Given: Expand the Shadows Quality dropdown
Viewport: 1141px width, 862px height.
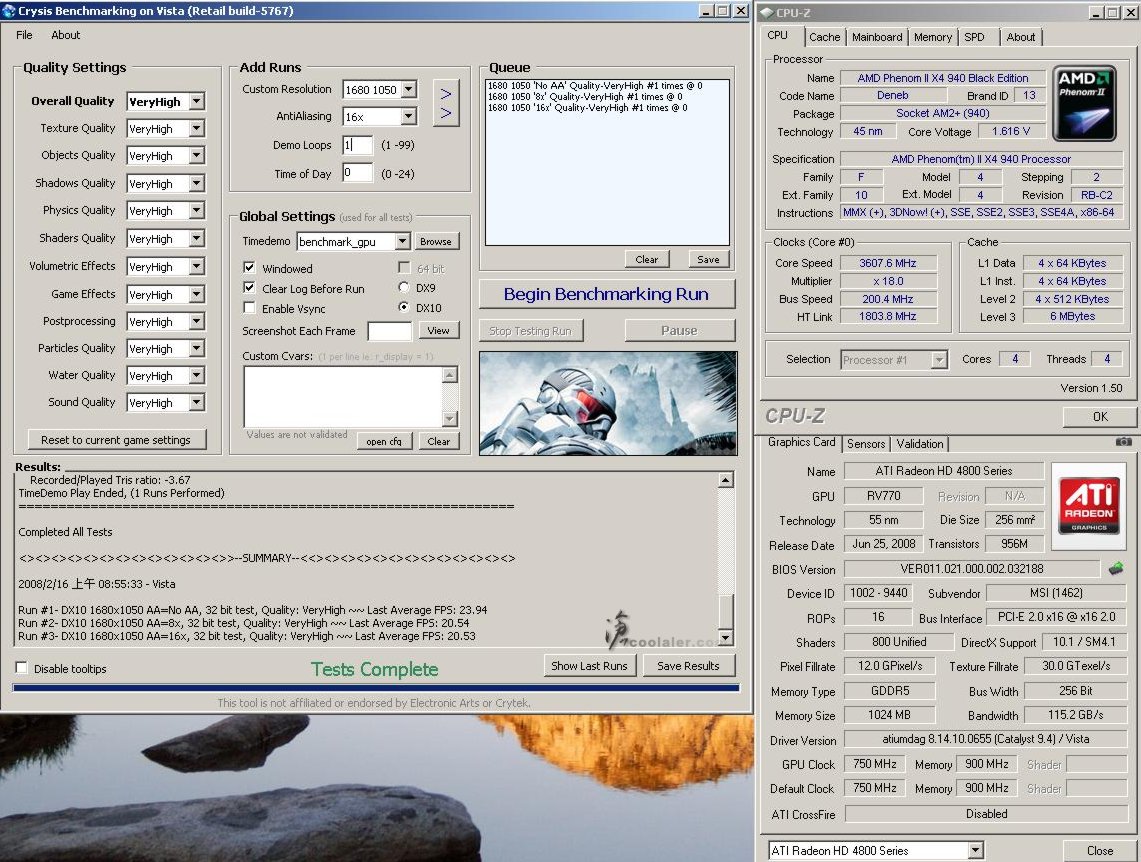Looking at the screenshot, I should (196, 183).
